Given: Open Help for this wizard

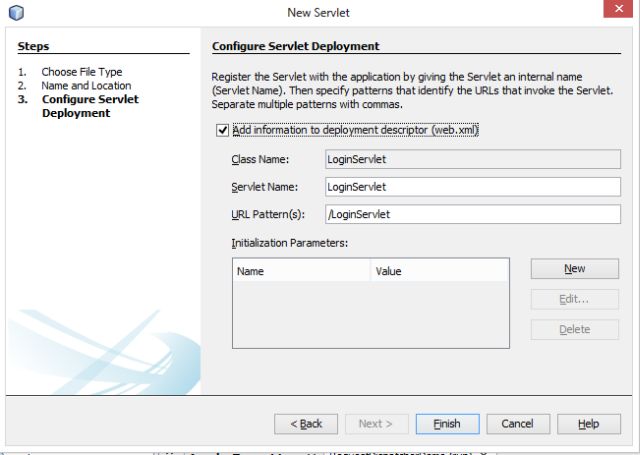Looking at the screenshot, I should coord(587,424).
